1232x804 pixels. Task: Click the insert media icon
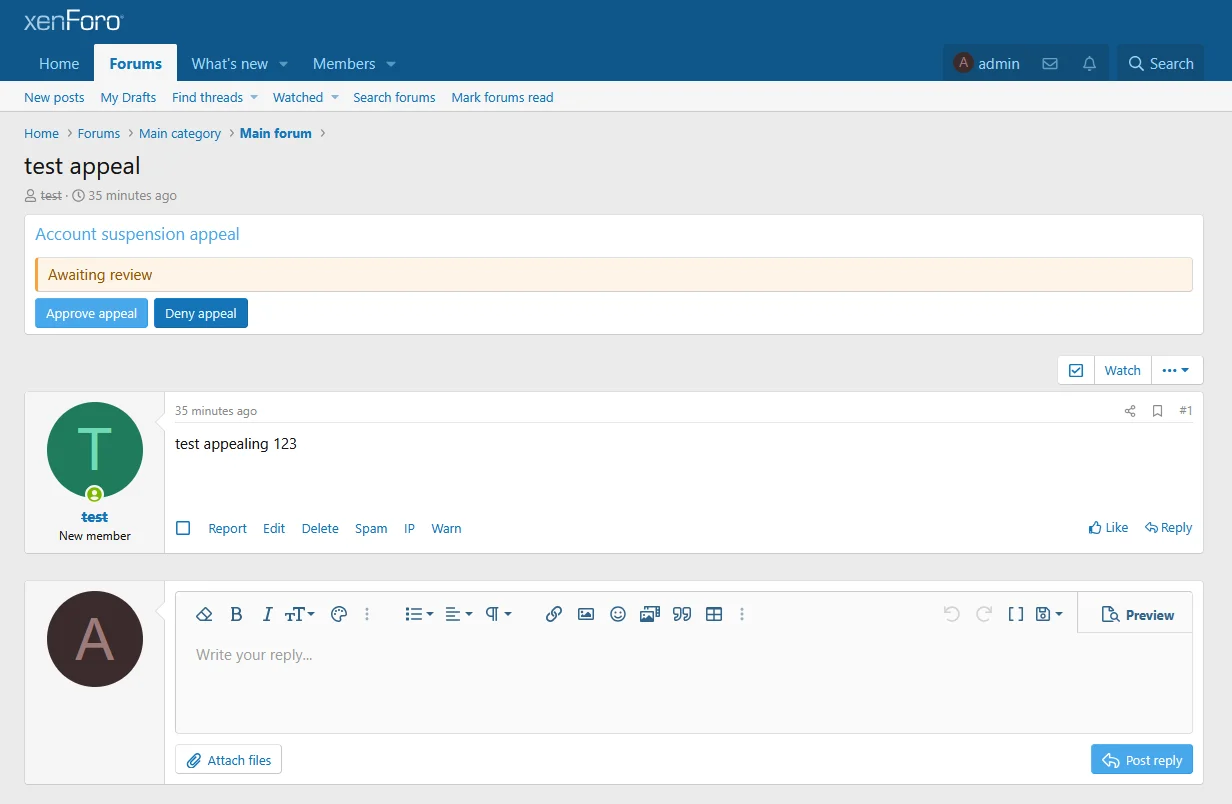coord(650,614)
